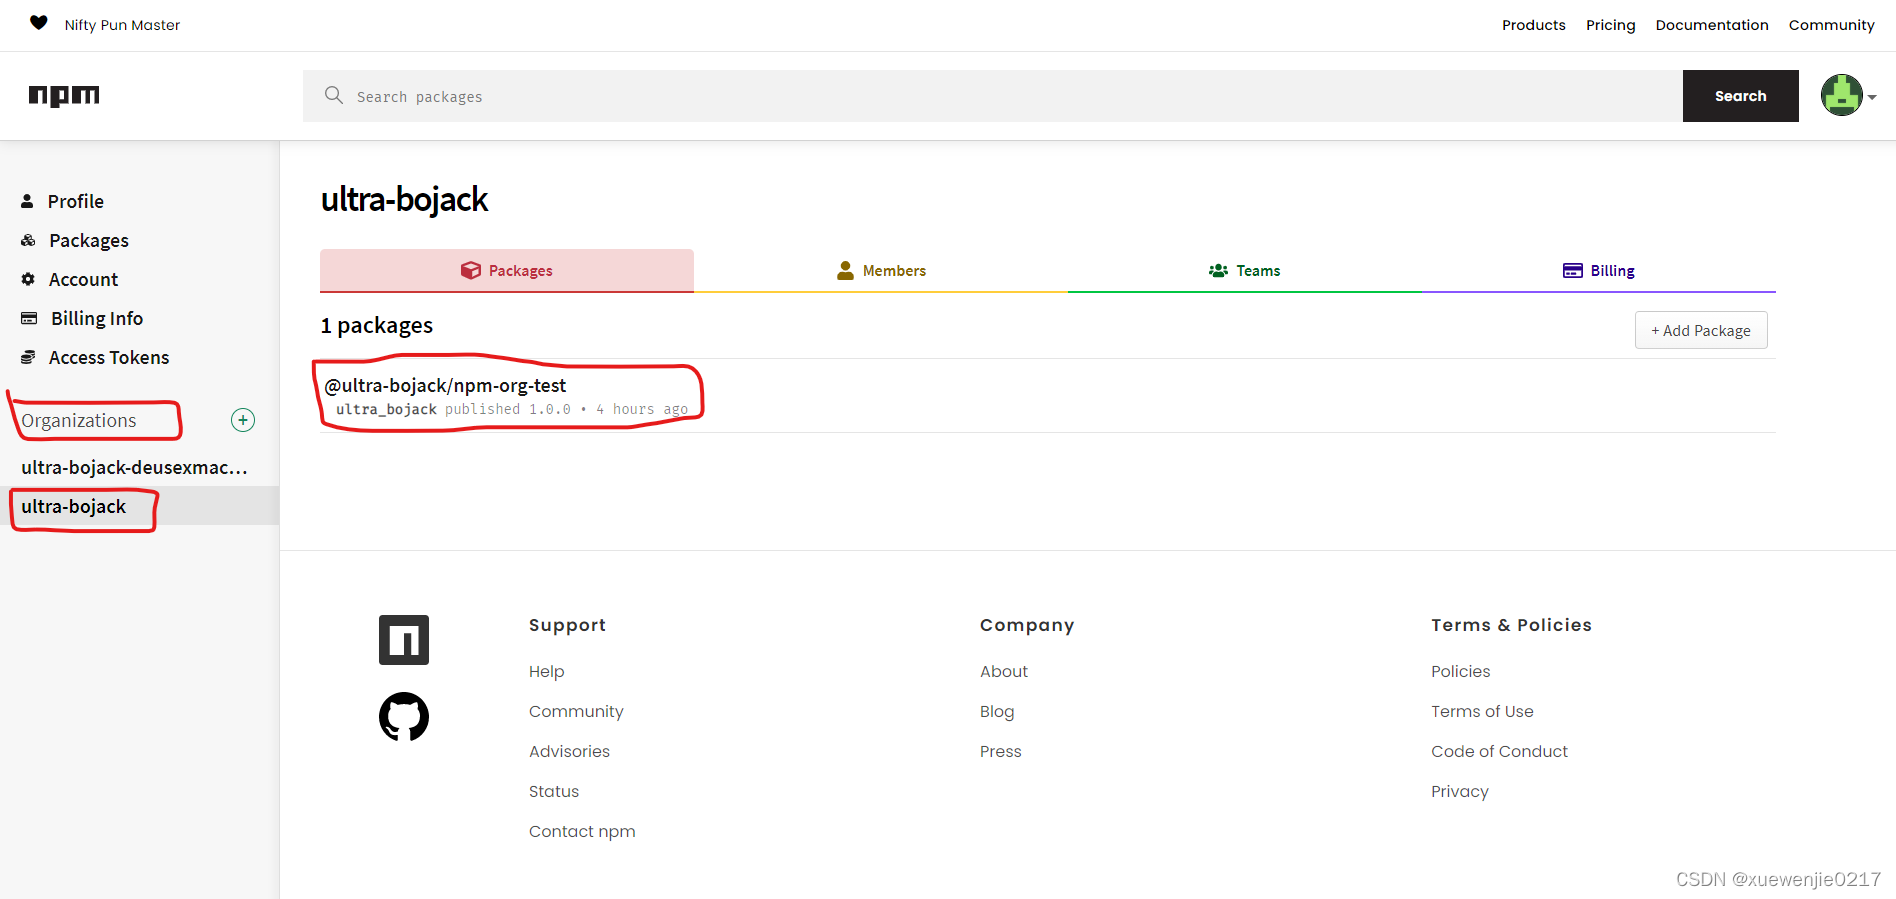Click the Access Tokens coins icon
The height and width of the screenshot is (899, 1896).
[28, 357]
